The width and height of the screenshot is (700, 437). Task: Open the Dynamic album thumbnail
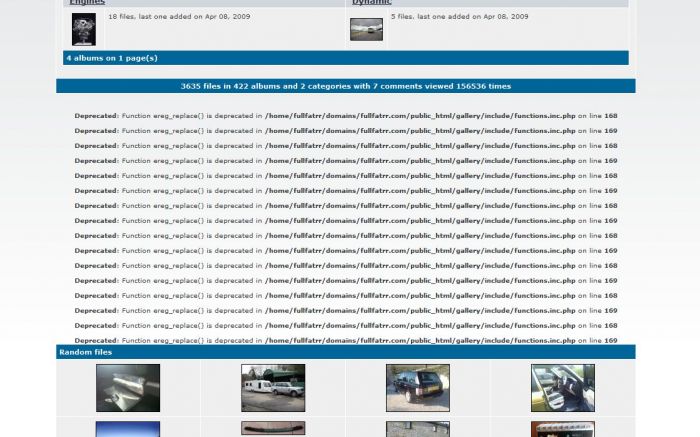coord(366,29)
